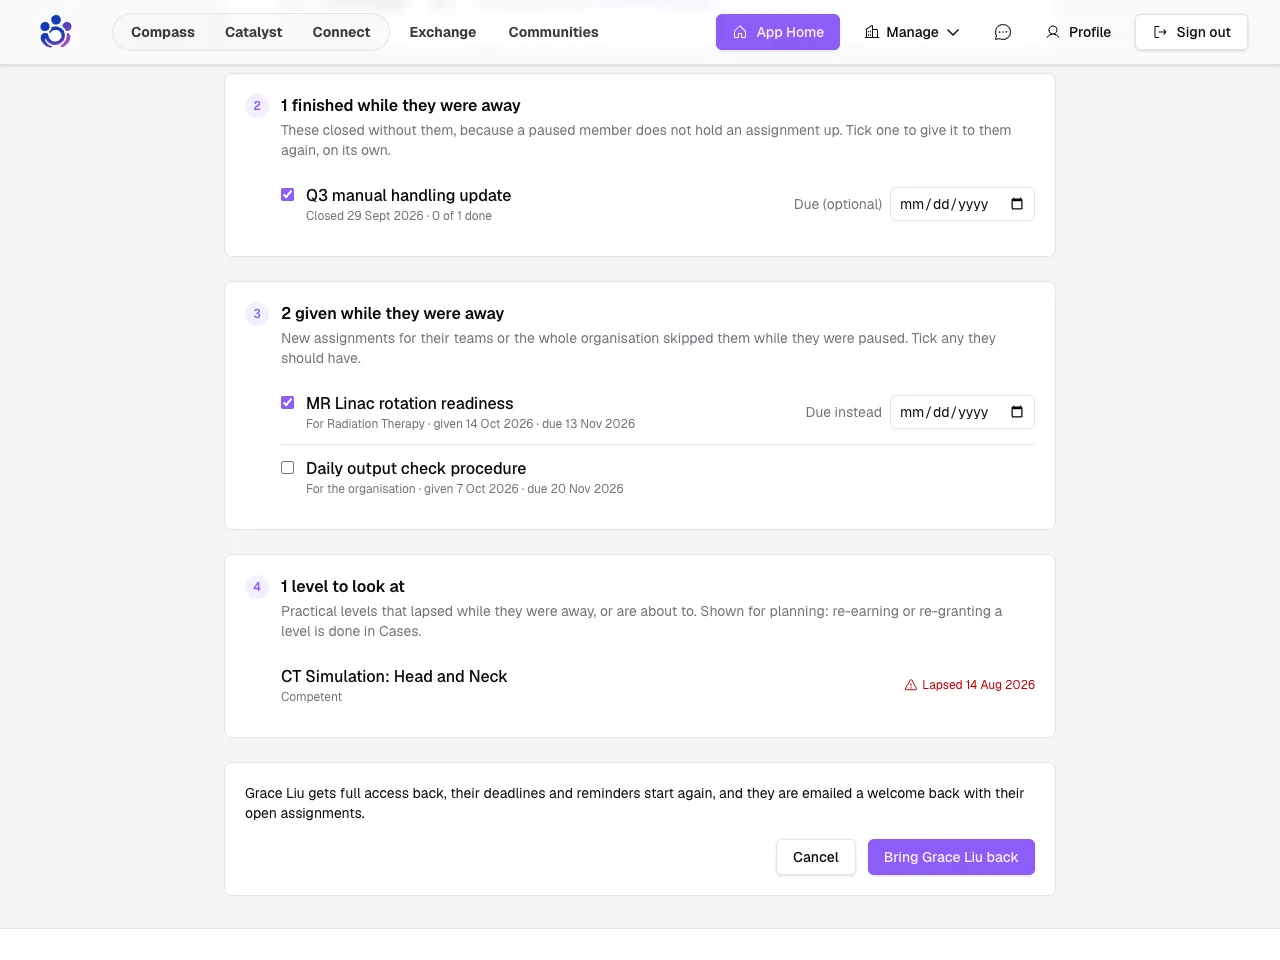Go to App Home
The height and width of the screenshot is (960, 1280).
(x=778, y=32)
